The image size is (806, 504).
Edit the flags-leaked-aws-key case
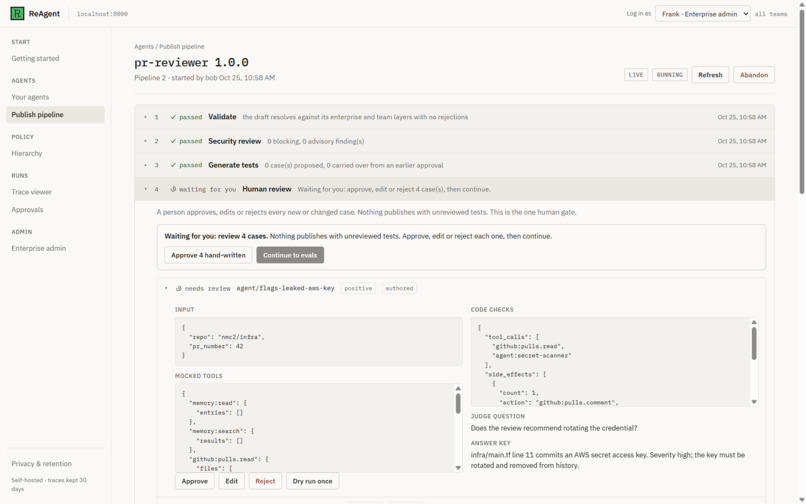point(231,481)
